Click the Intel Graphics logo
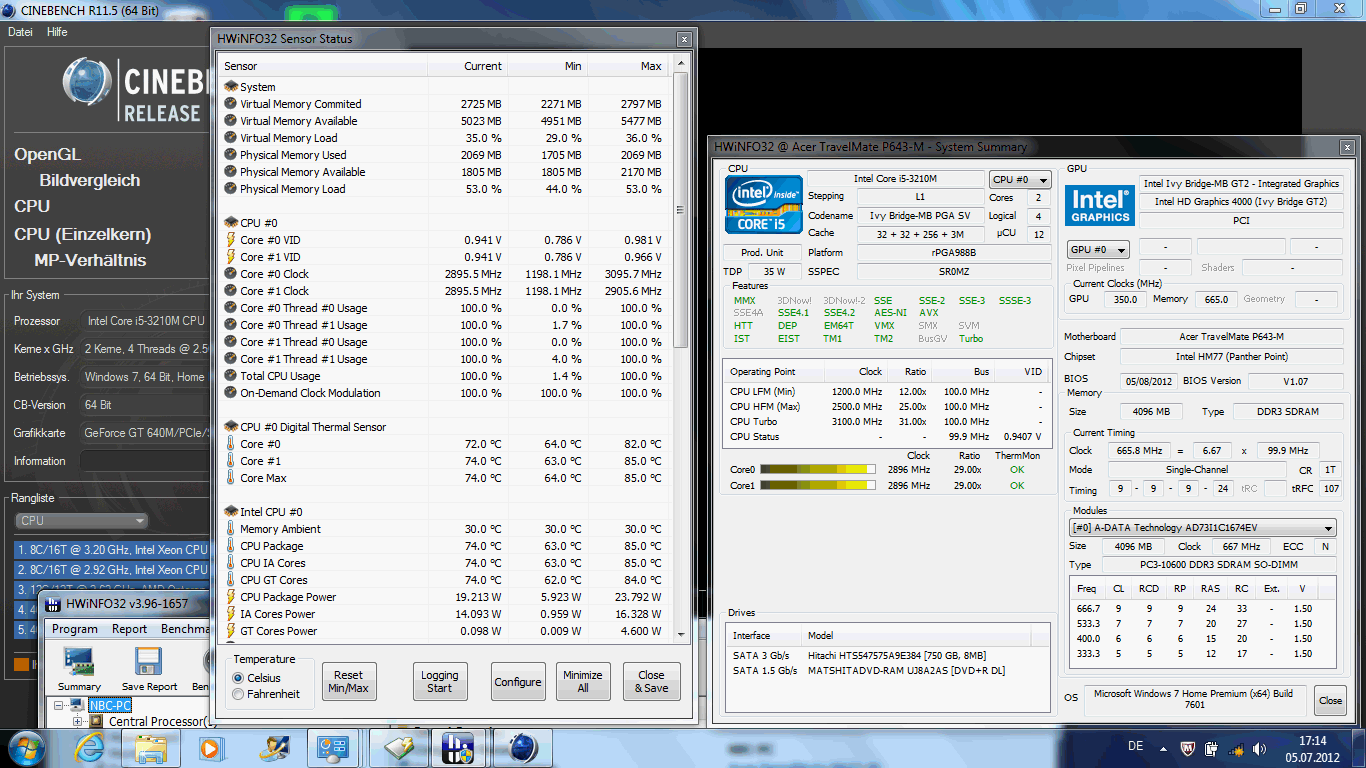Viewport: 1366px width, 768px height. click(x=1099, y=204)
